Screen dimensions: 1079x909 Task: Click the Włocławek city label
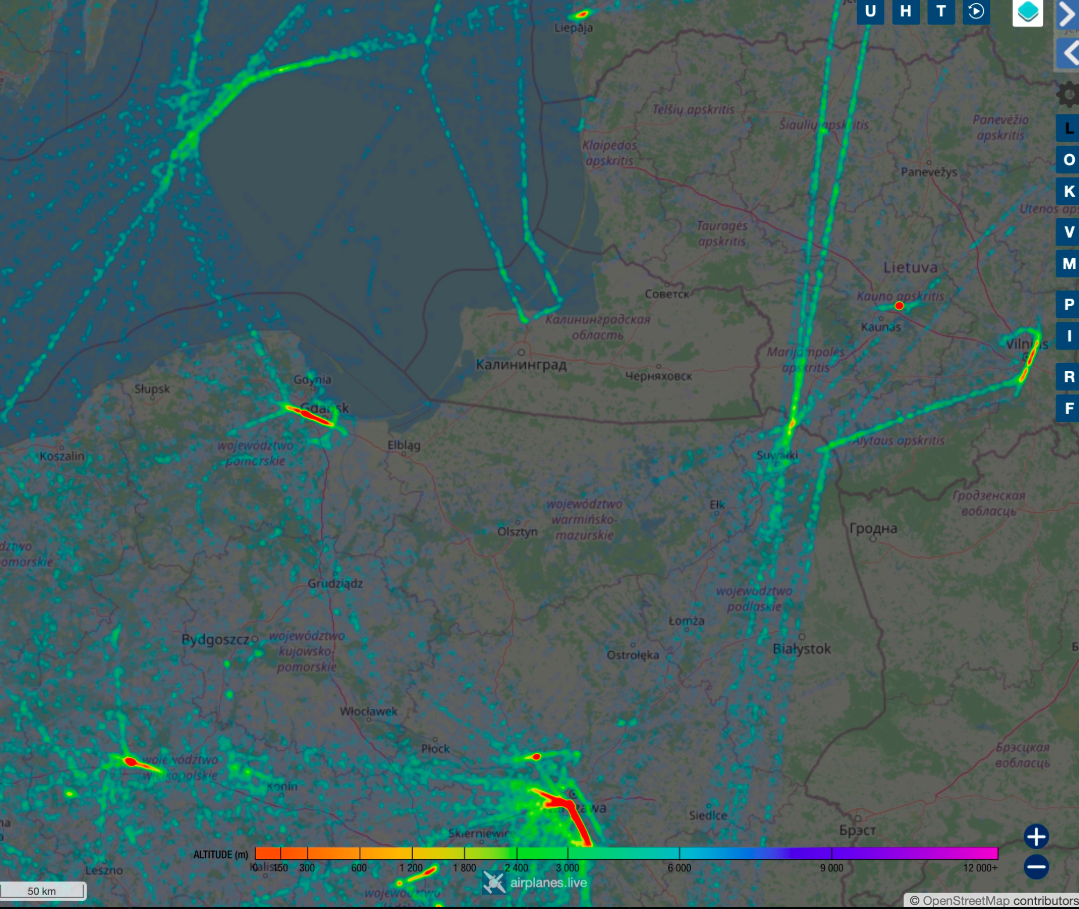click(x=368, y=712)
